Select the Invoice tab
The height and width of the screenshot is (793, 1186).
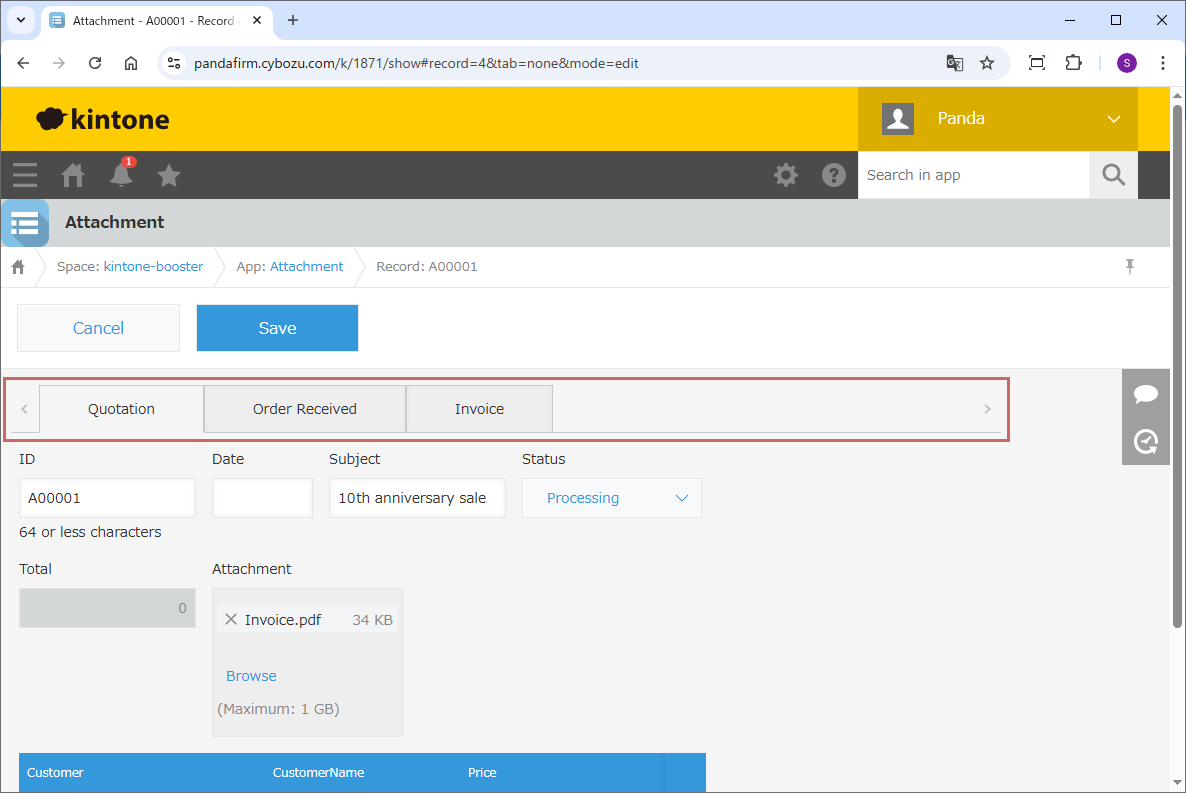coord(479,409)
